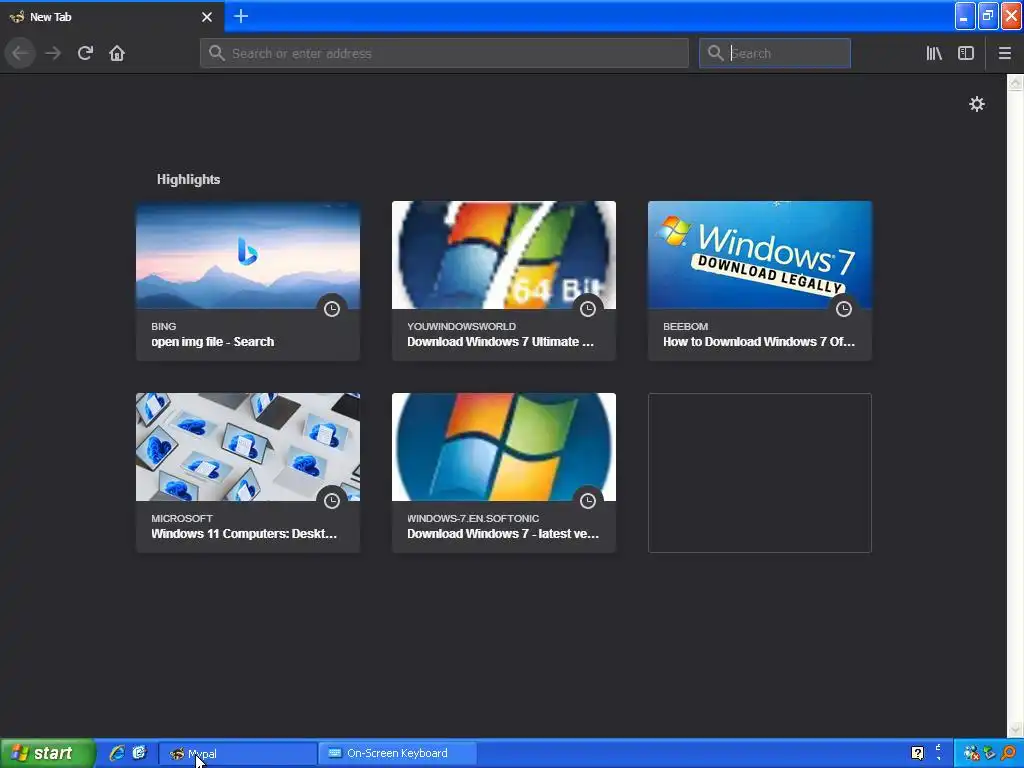Viewport: 1024px width, 768px height.
Task: Open the Windows start menu
Action: (x=48, y=753)
